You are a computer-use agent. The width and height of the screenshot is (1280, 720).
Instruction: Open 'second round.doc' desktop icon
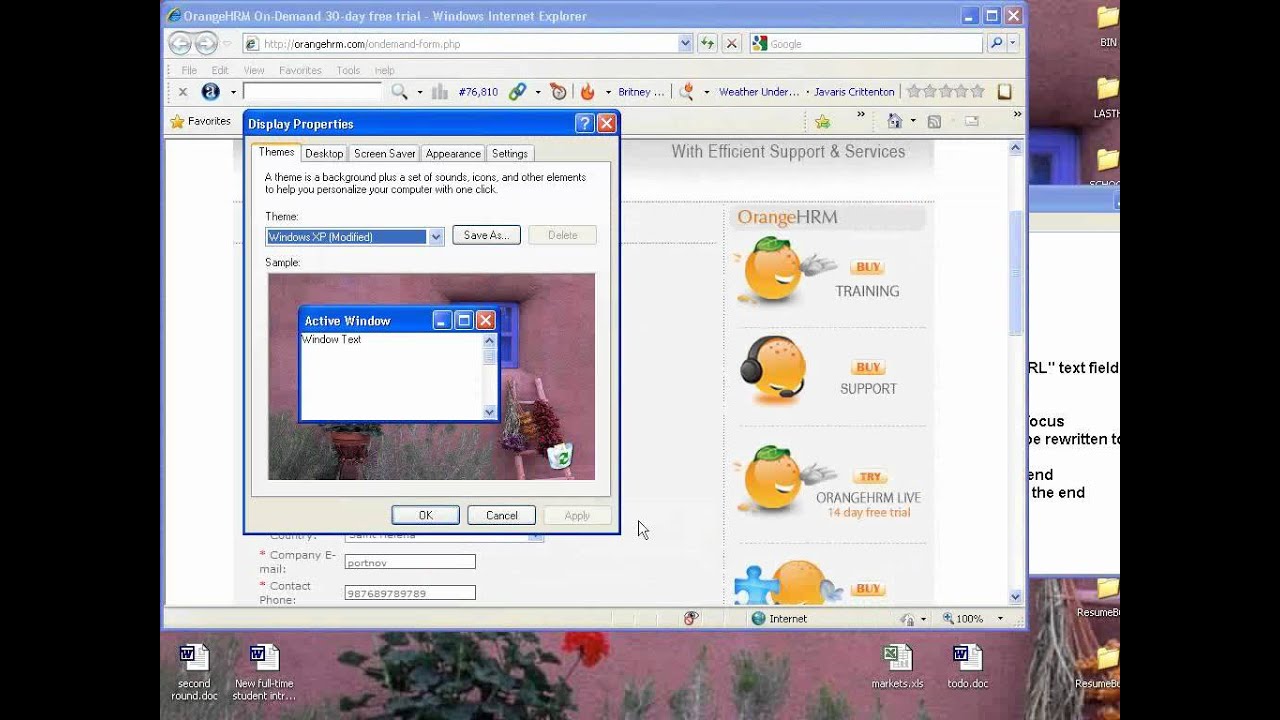click(x=194, y=672)
